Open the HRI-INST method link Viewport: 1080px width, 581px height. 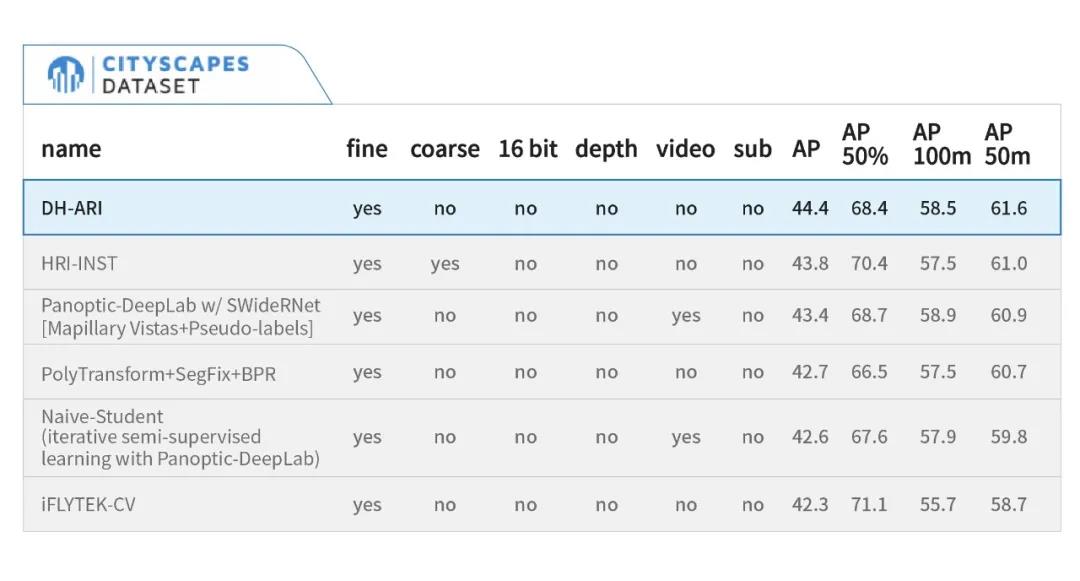pos(79,264)
